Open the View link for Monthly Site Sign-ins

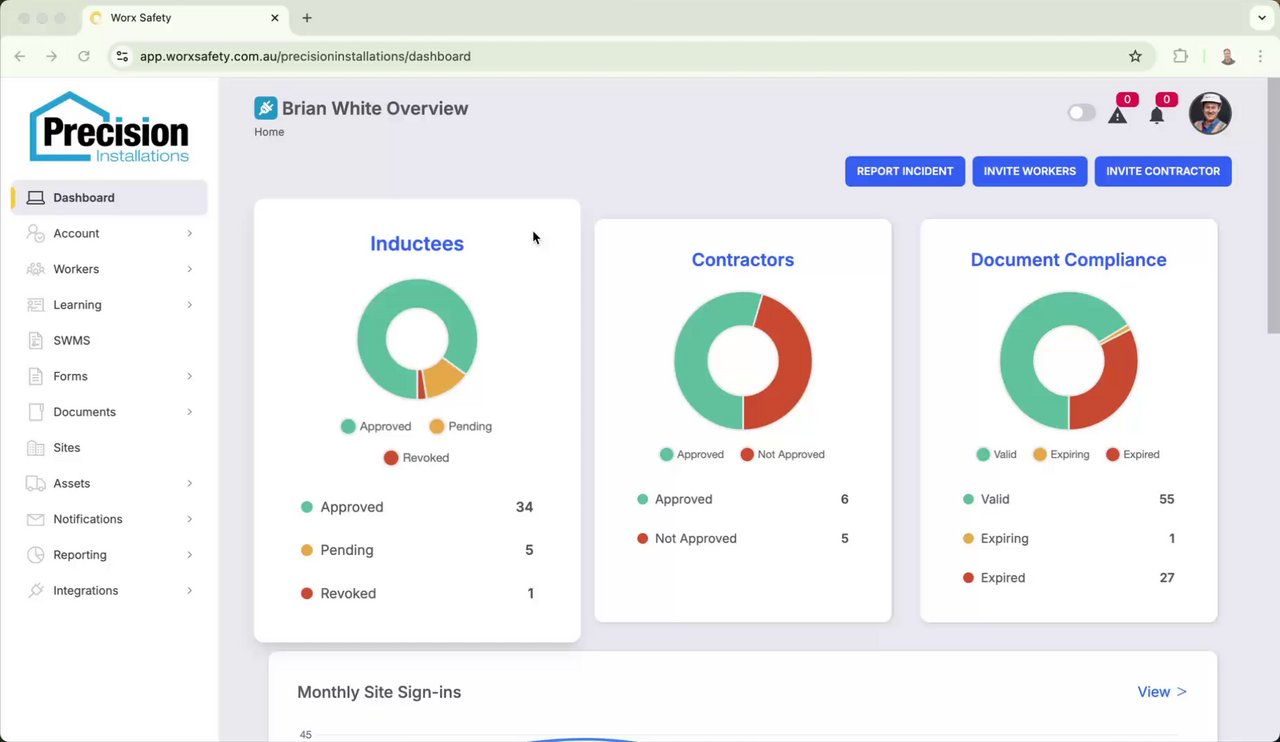point(1162,692)
